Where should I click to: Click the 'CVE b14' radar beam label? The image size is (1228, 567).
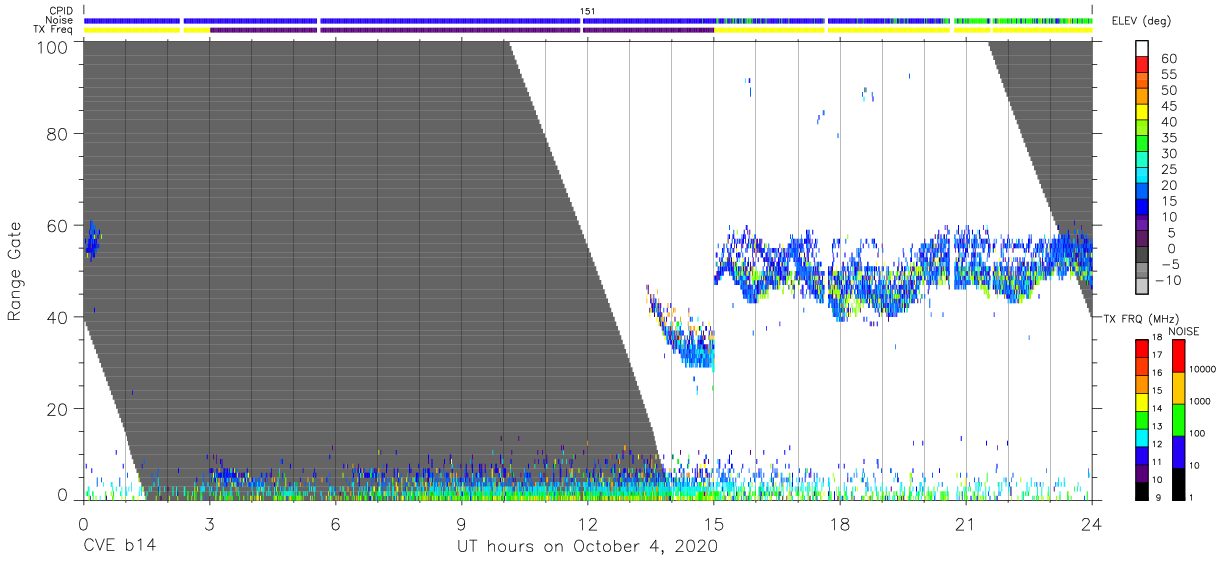(x=119, y=547)
